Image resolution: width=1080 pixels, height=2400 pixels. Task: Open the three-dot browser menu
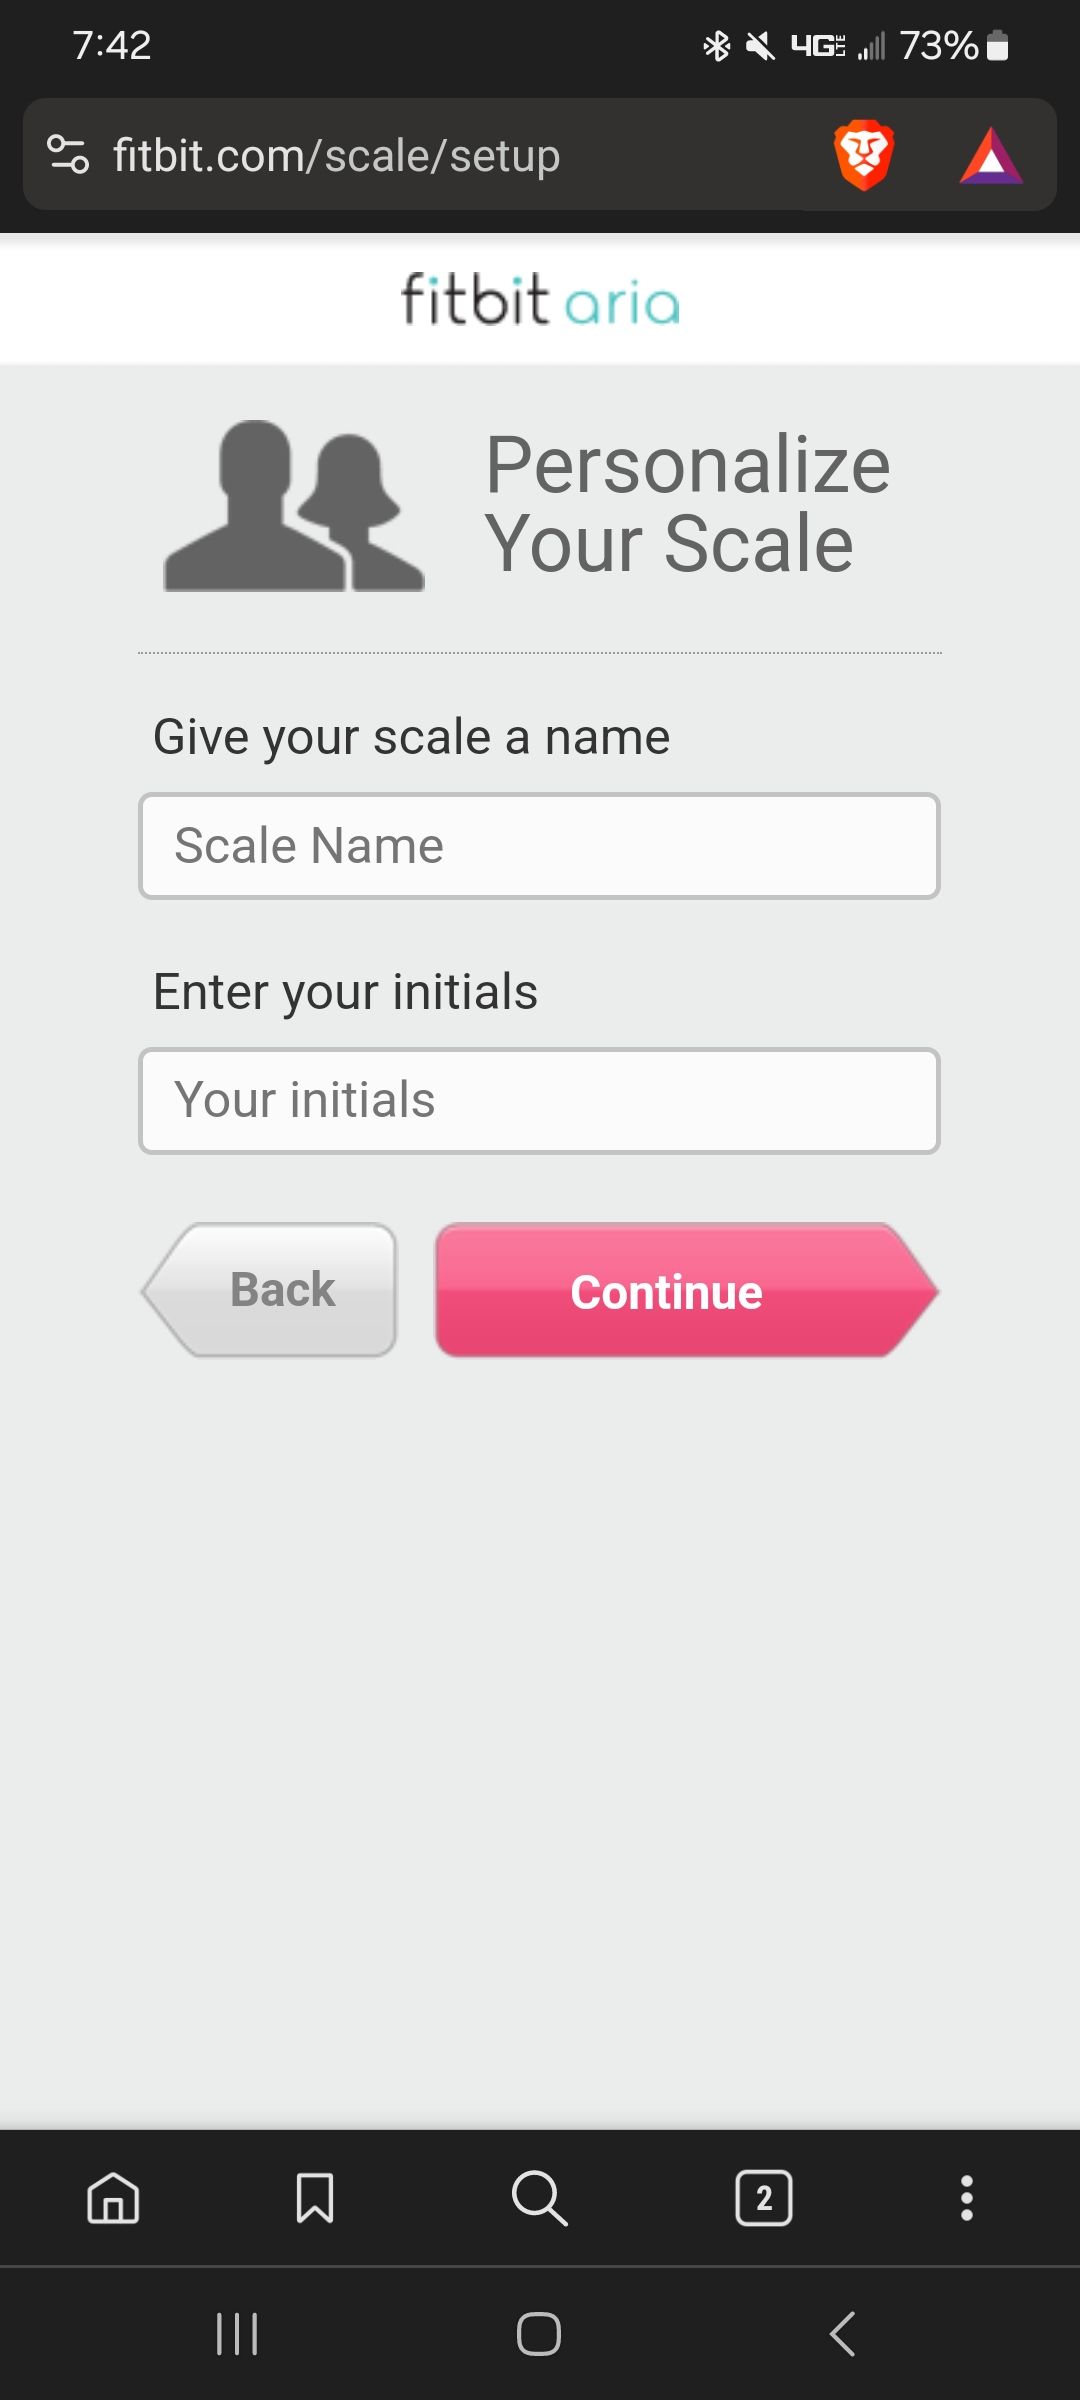(x=966, y=2198)
